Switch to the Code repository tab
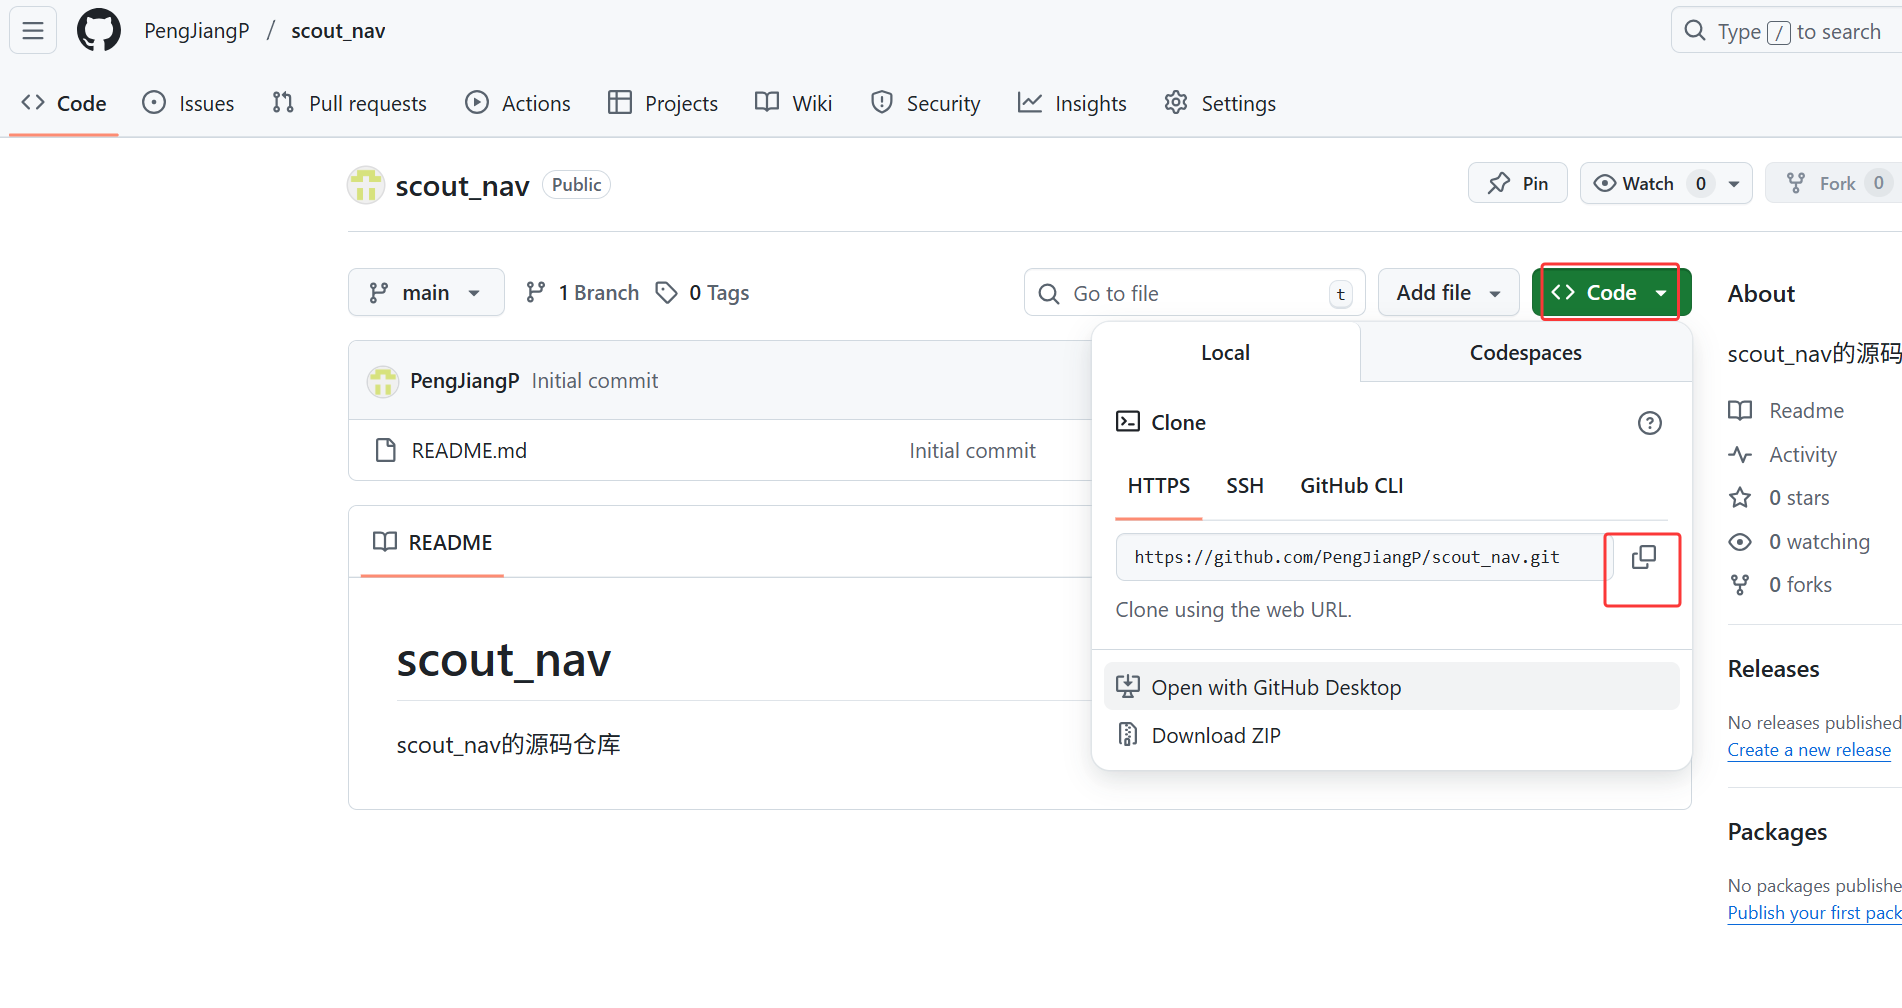 64,103
